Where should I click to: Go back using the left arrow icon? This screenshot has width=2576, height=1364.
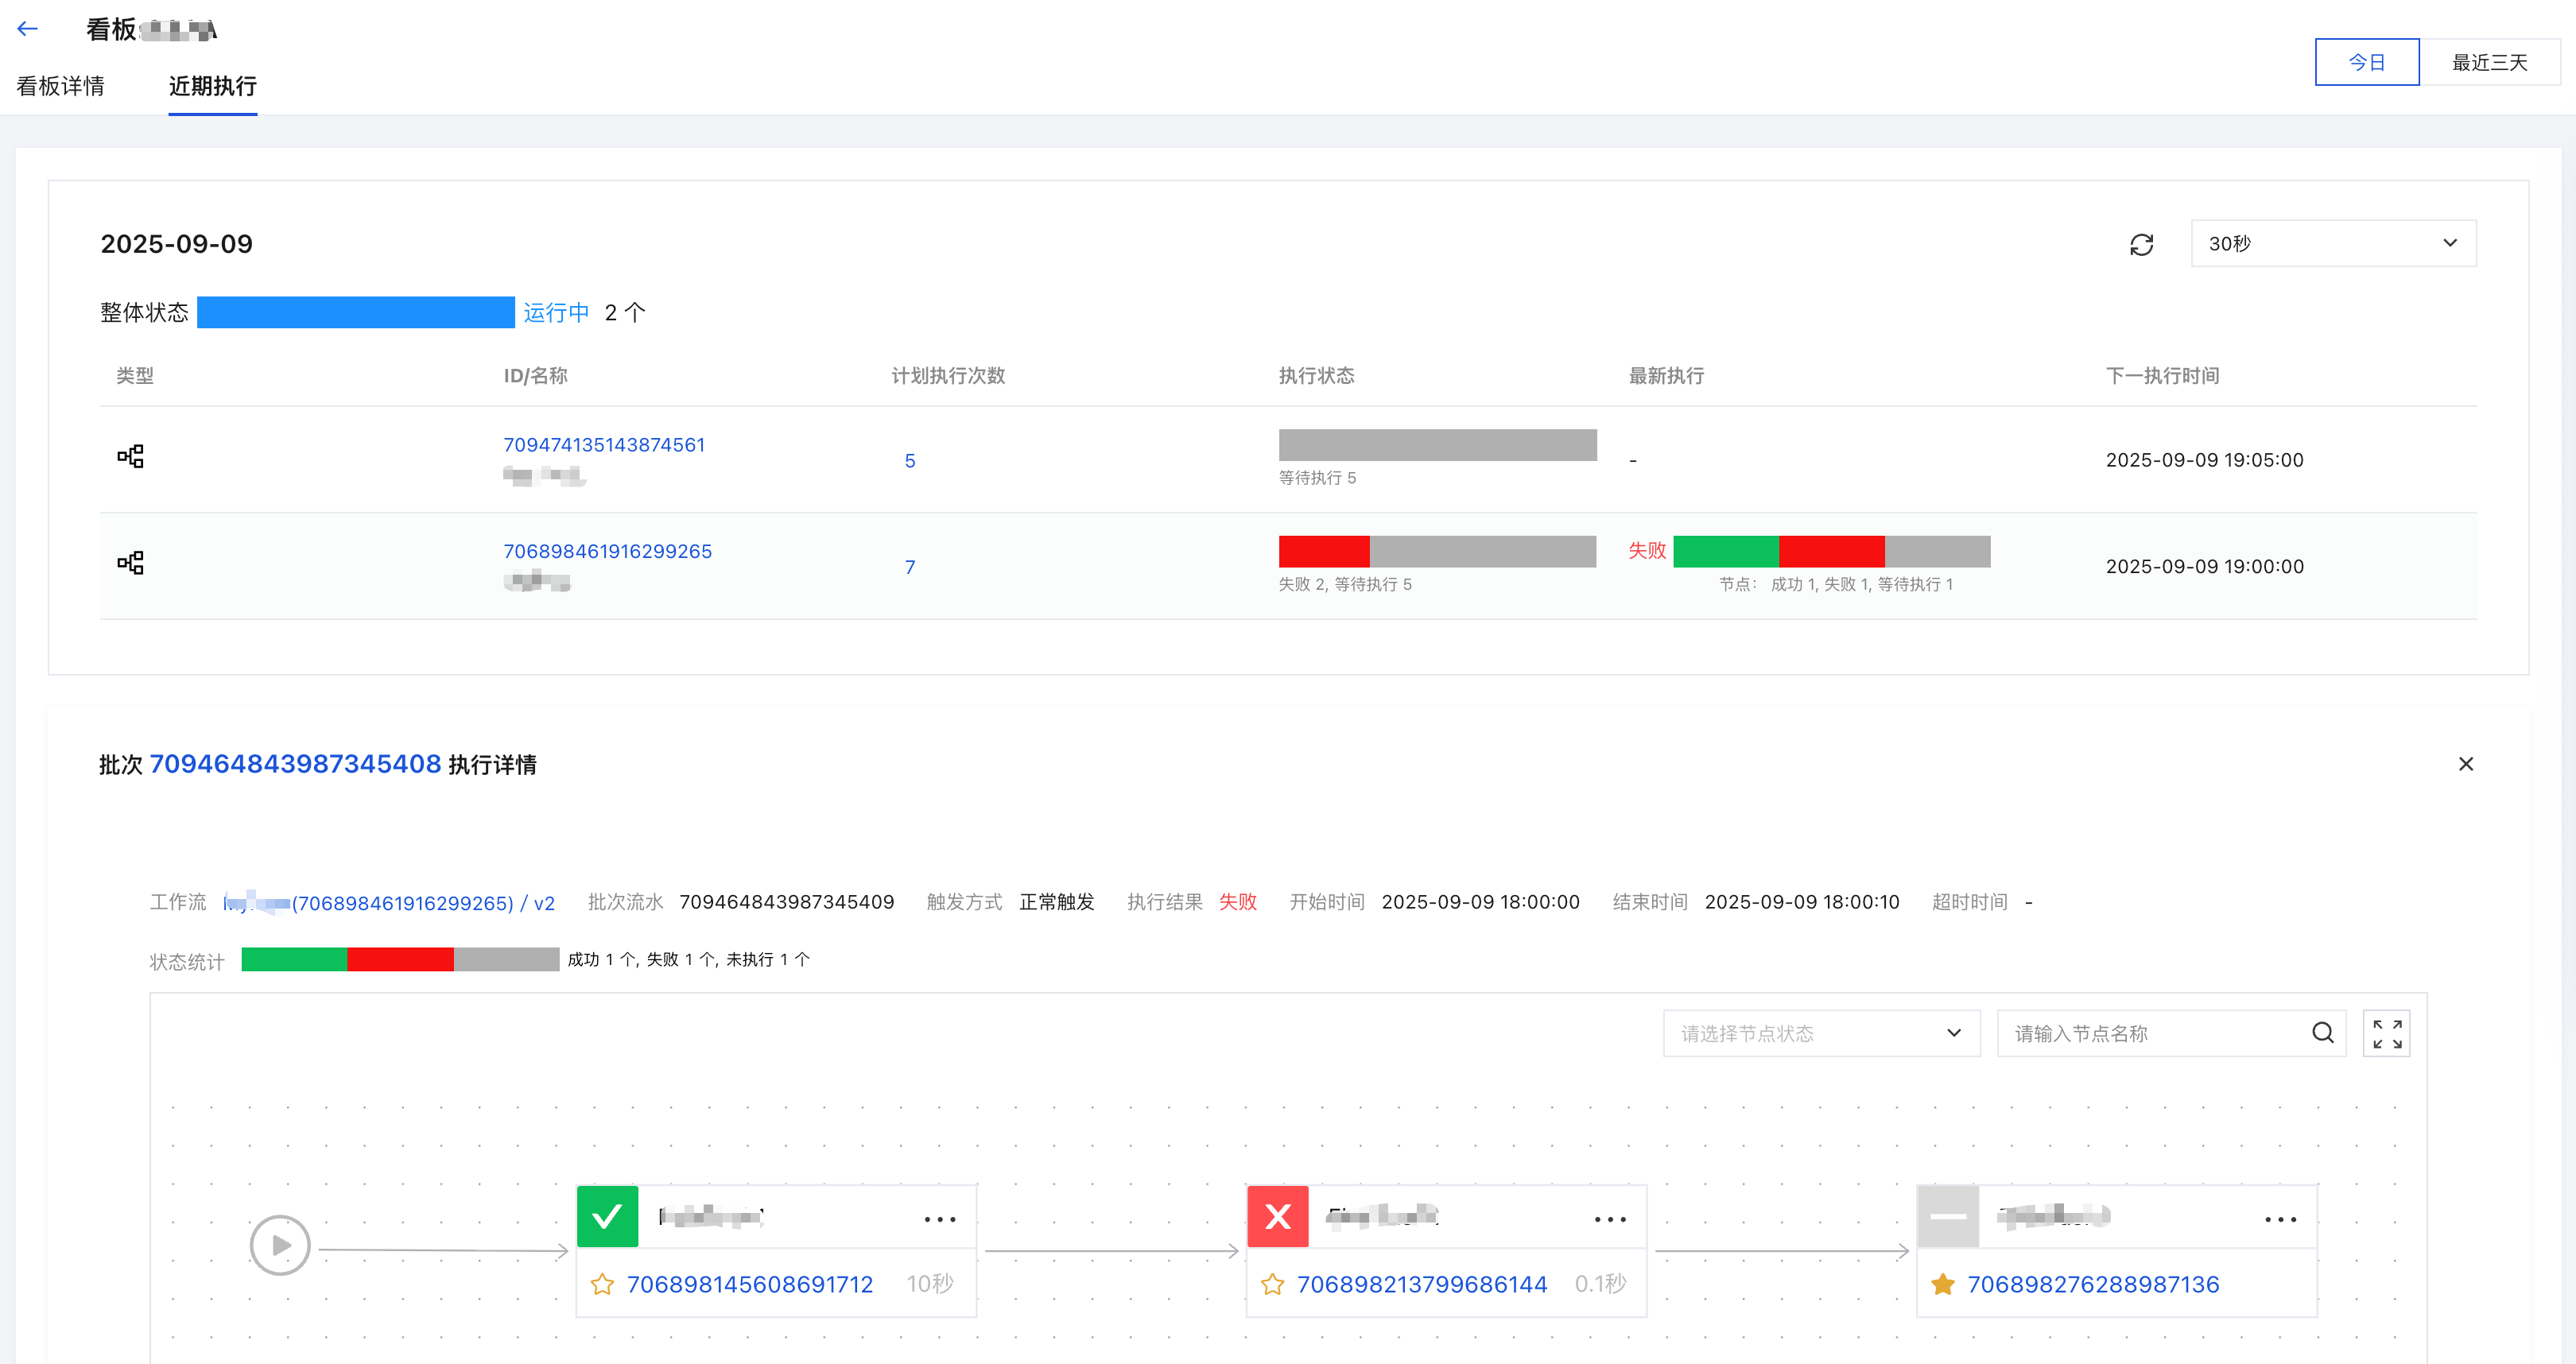tap(28, 29)
